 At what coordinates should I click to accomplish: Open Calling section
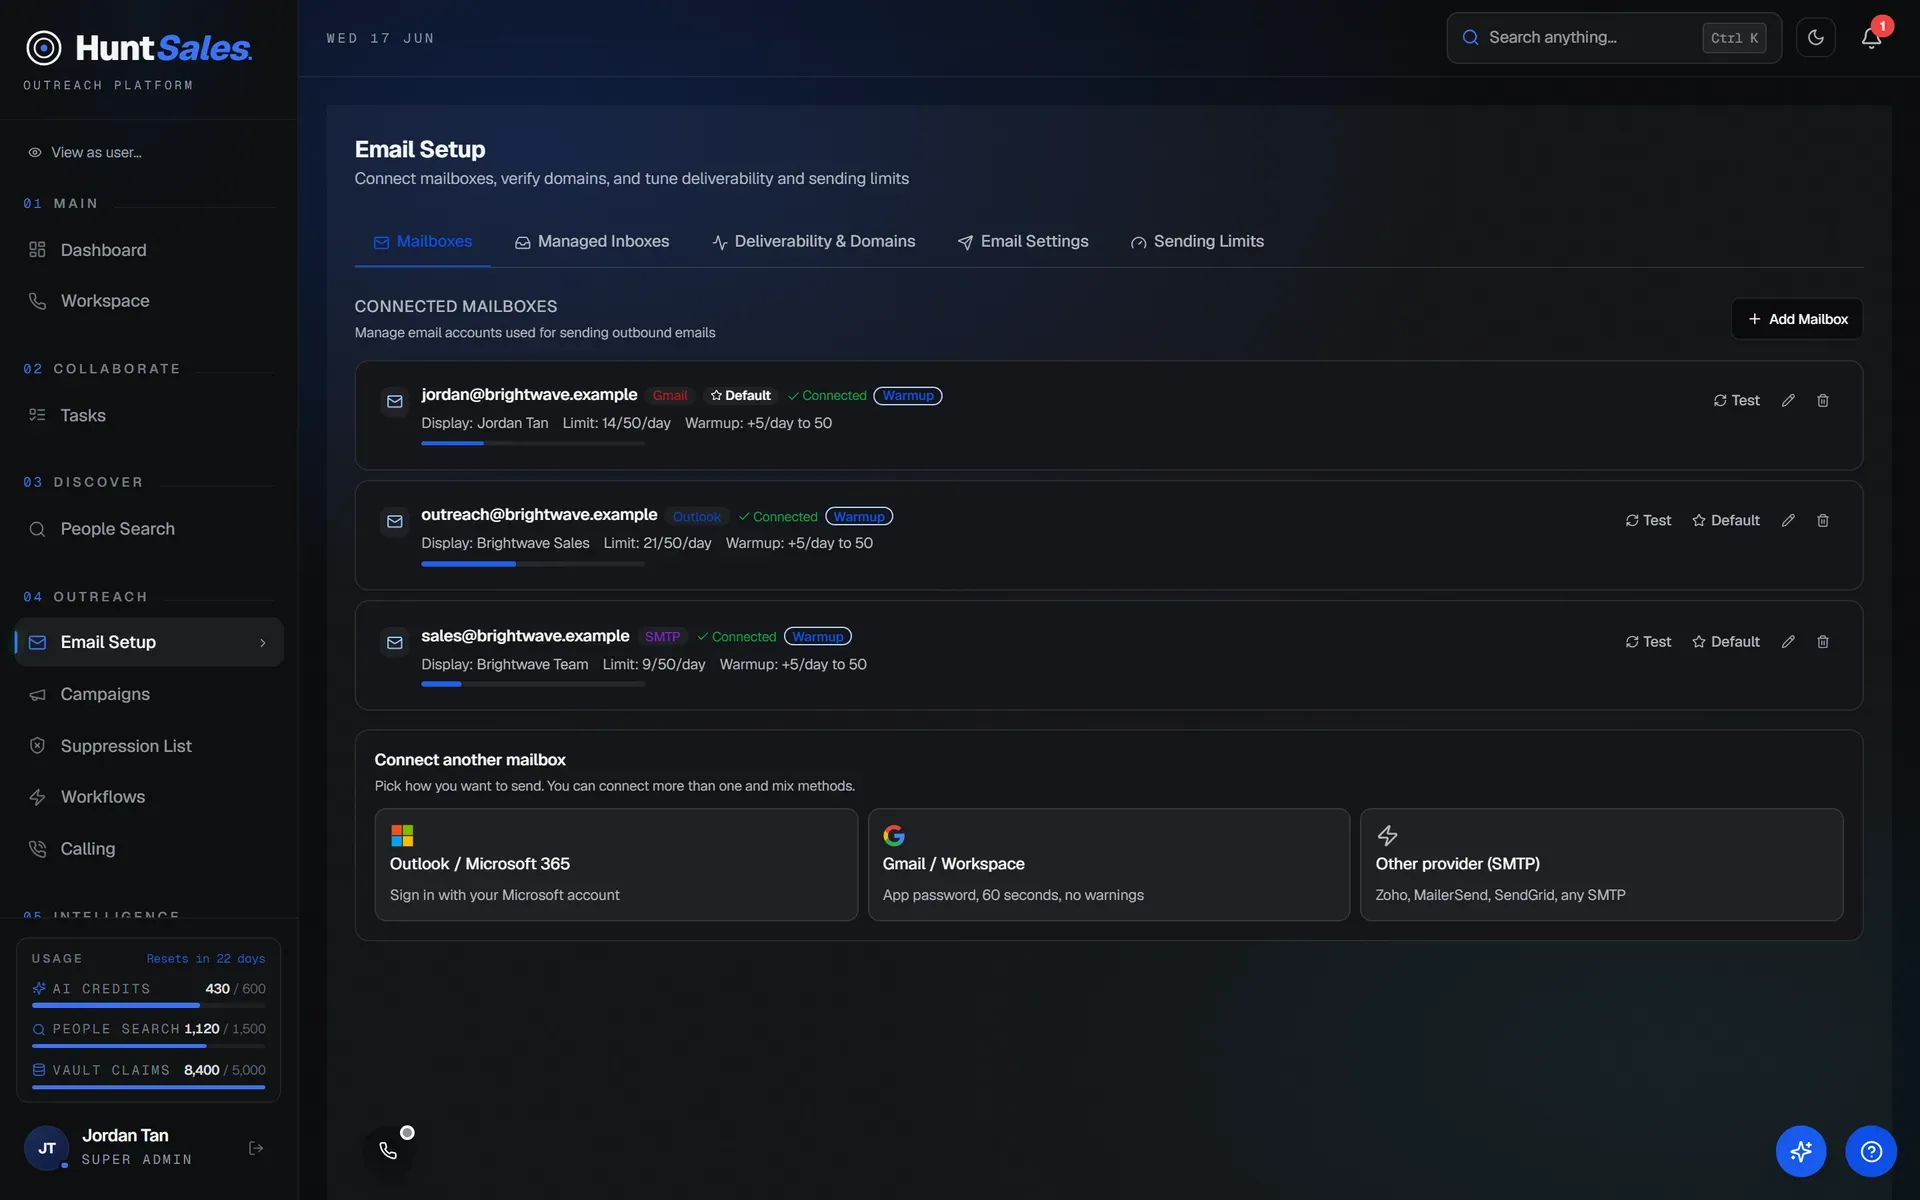click(148, 849)
